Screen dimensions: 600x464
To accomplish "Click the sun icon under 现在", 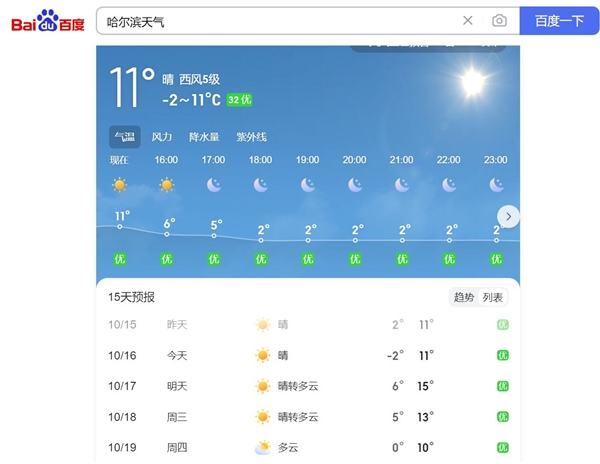I will click(119, 185).
